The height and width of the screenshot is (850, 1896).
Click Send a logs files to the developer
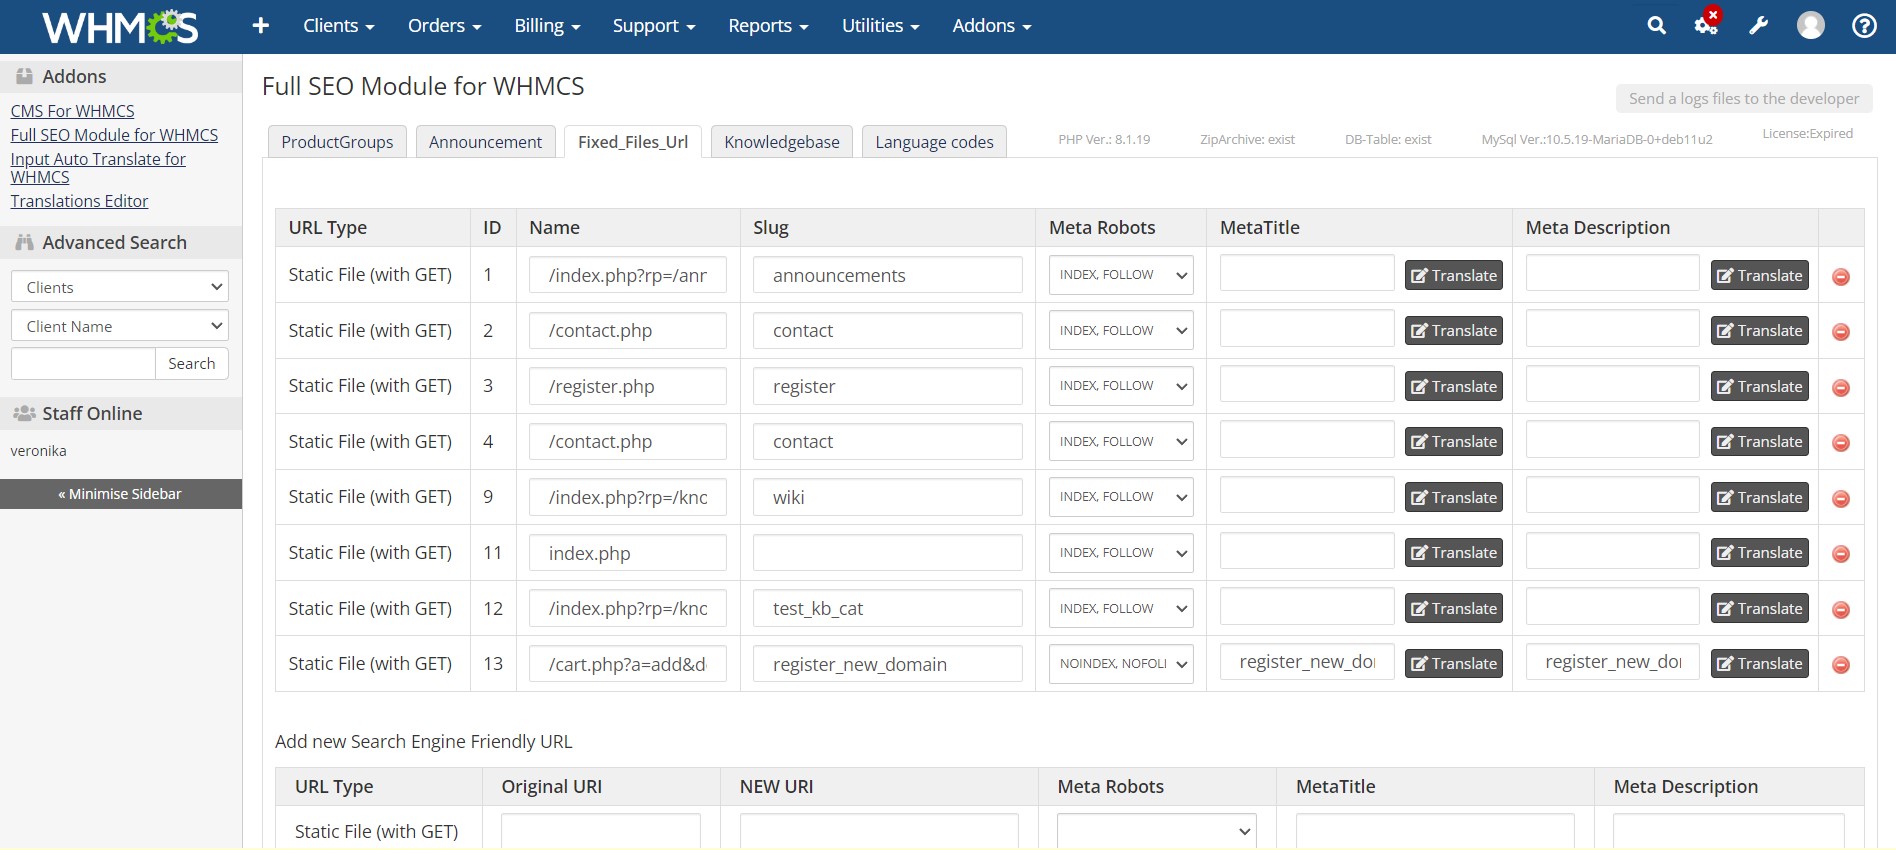(1744, 98)
